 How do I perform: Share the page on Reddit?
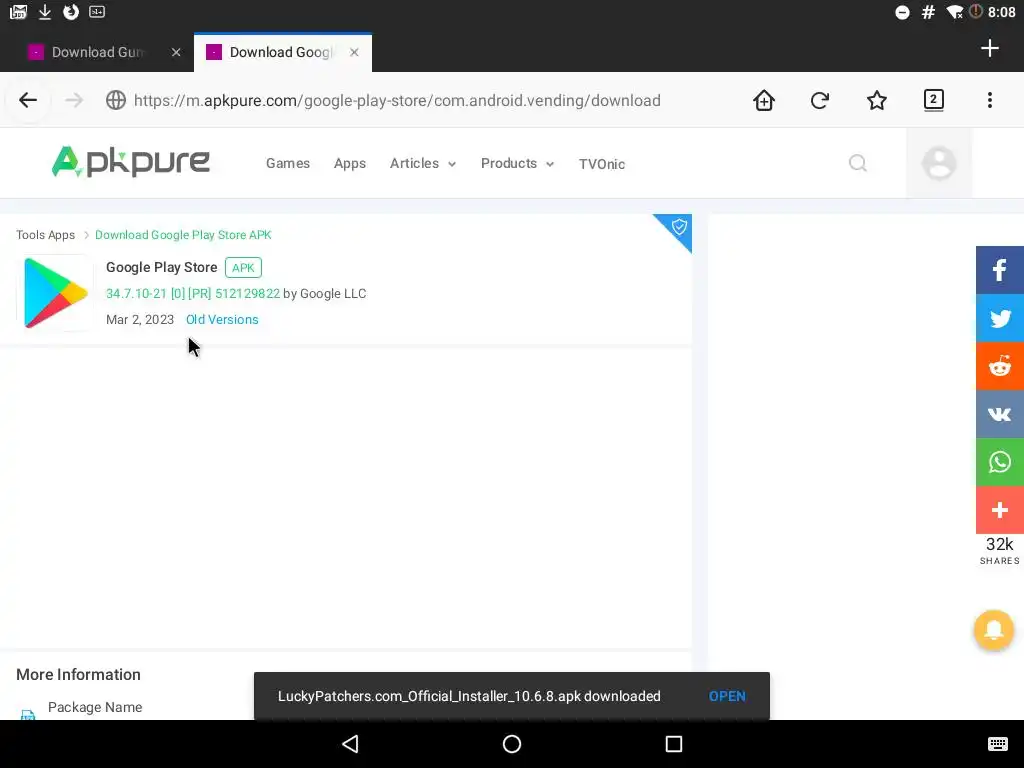click(x=999, y=366)
